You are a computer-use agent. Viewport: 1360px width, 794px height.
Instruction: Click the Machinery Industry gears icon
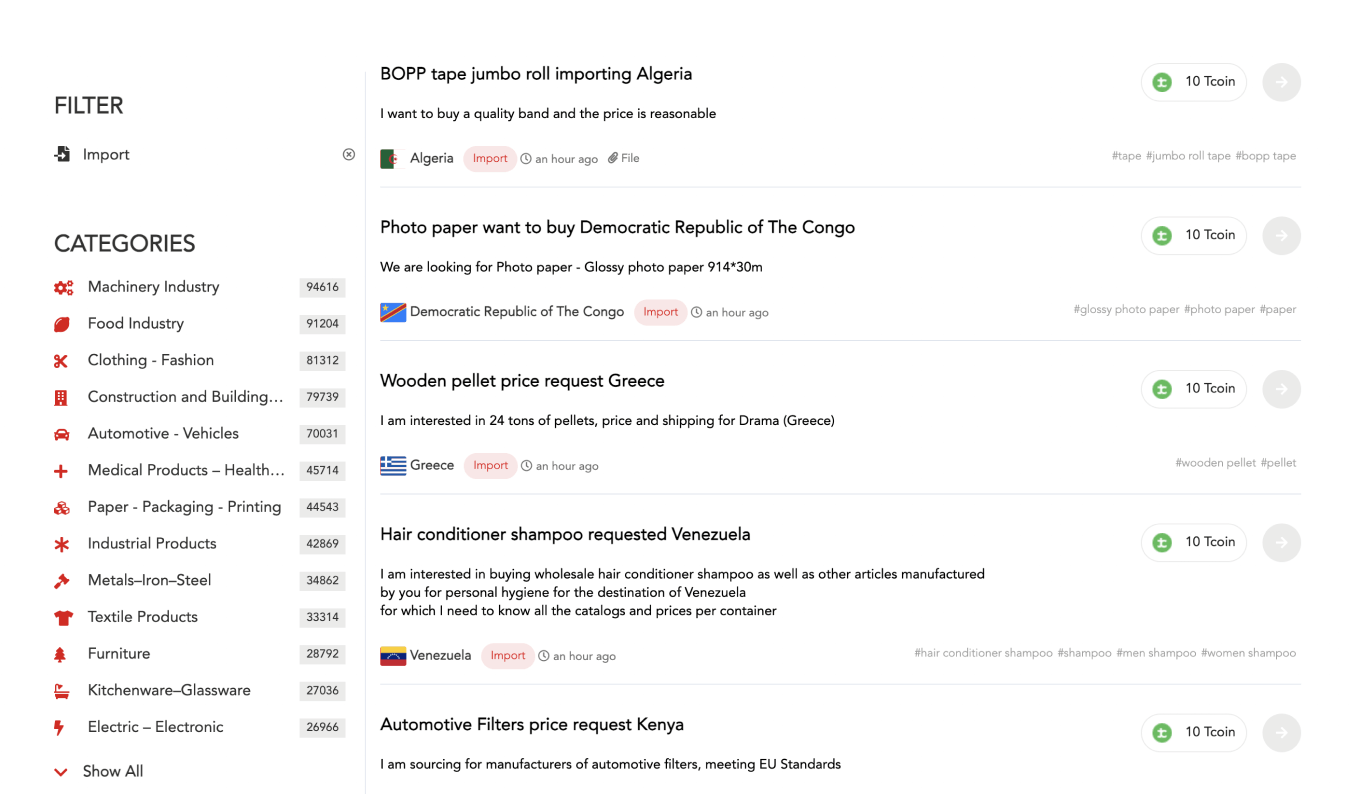pos(63,288)
